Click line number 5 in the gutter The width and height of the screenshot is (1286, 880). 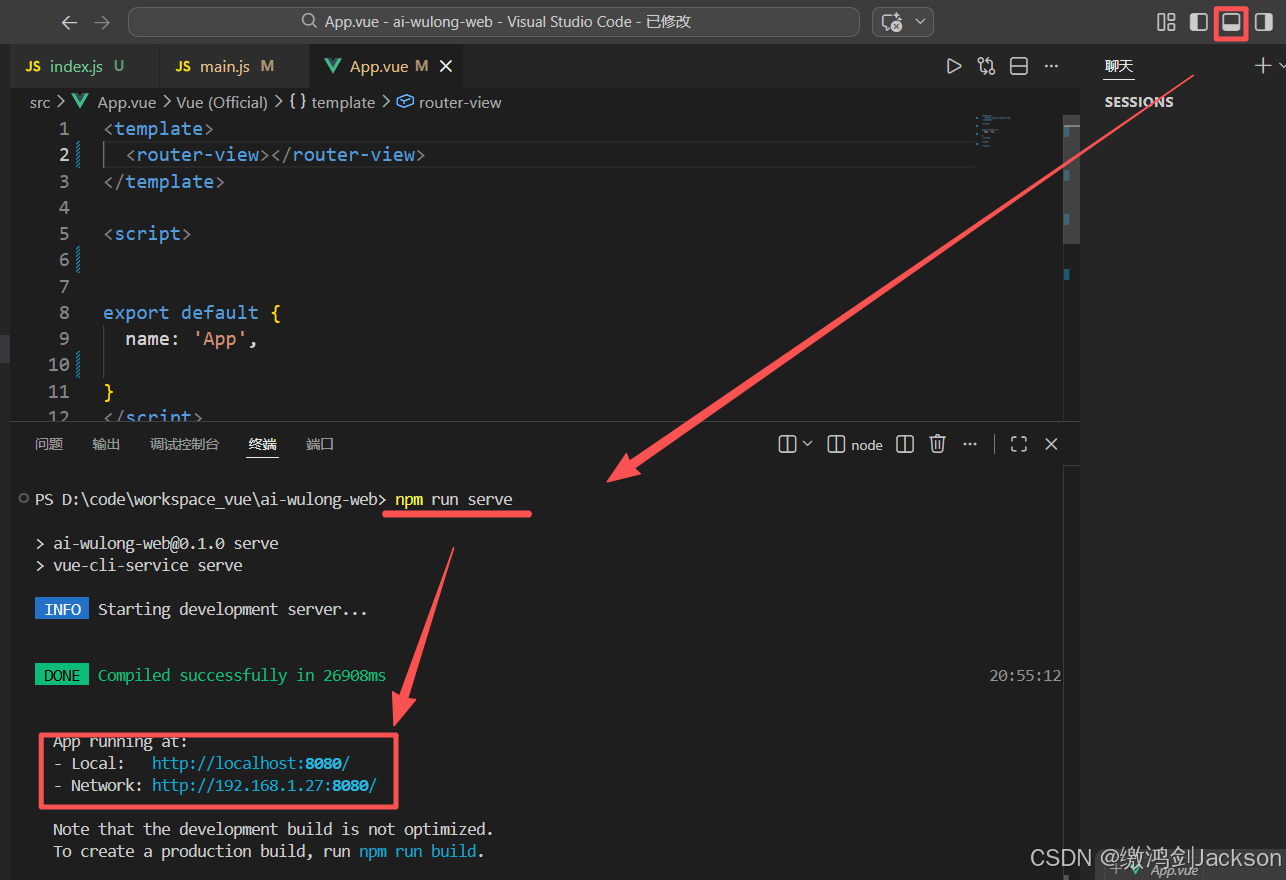click(x=64, y=233)
